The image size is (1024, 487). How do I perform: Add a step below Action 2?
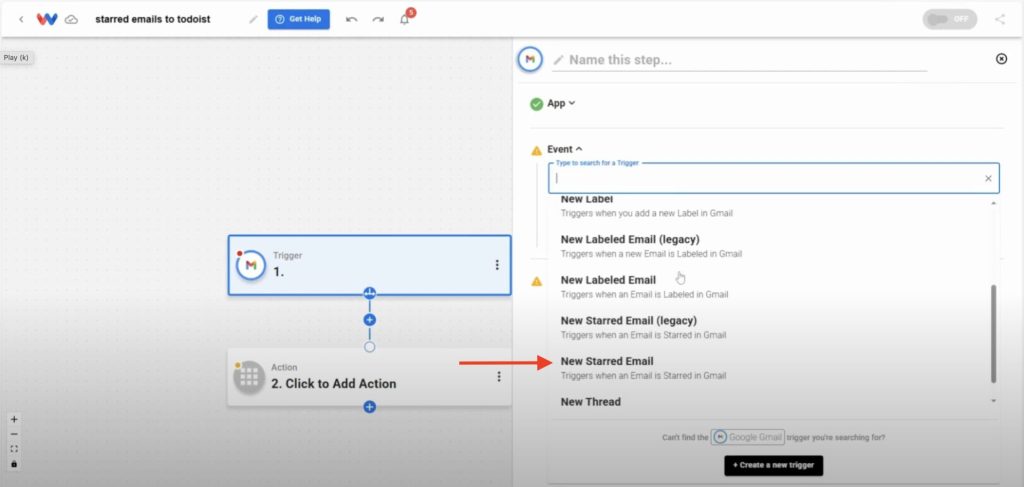pos(370,407)
